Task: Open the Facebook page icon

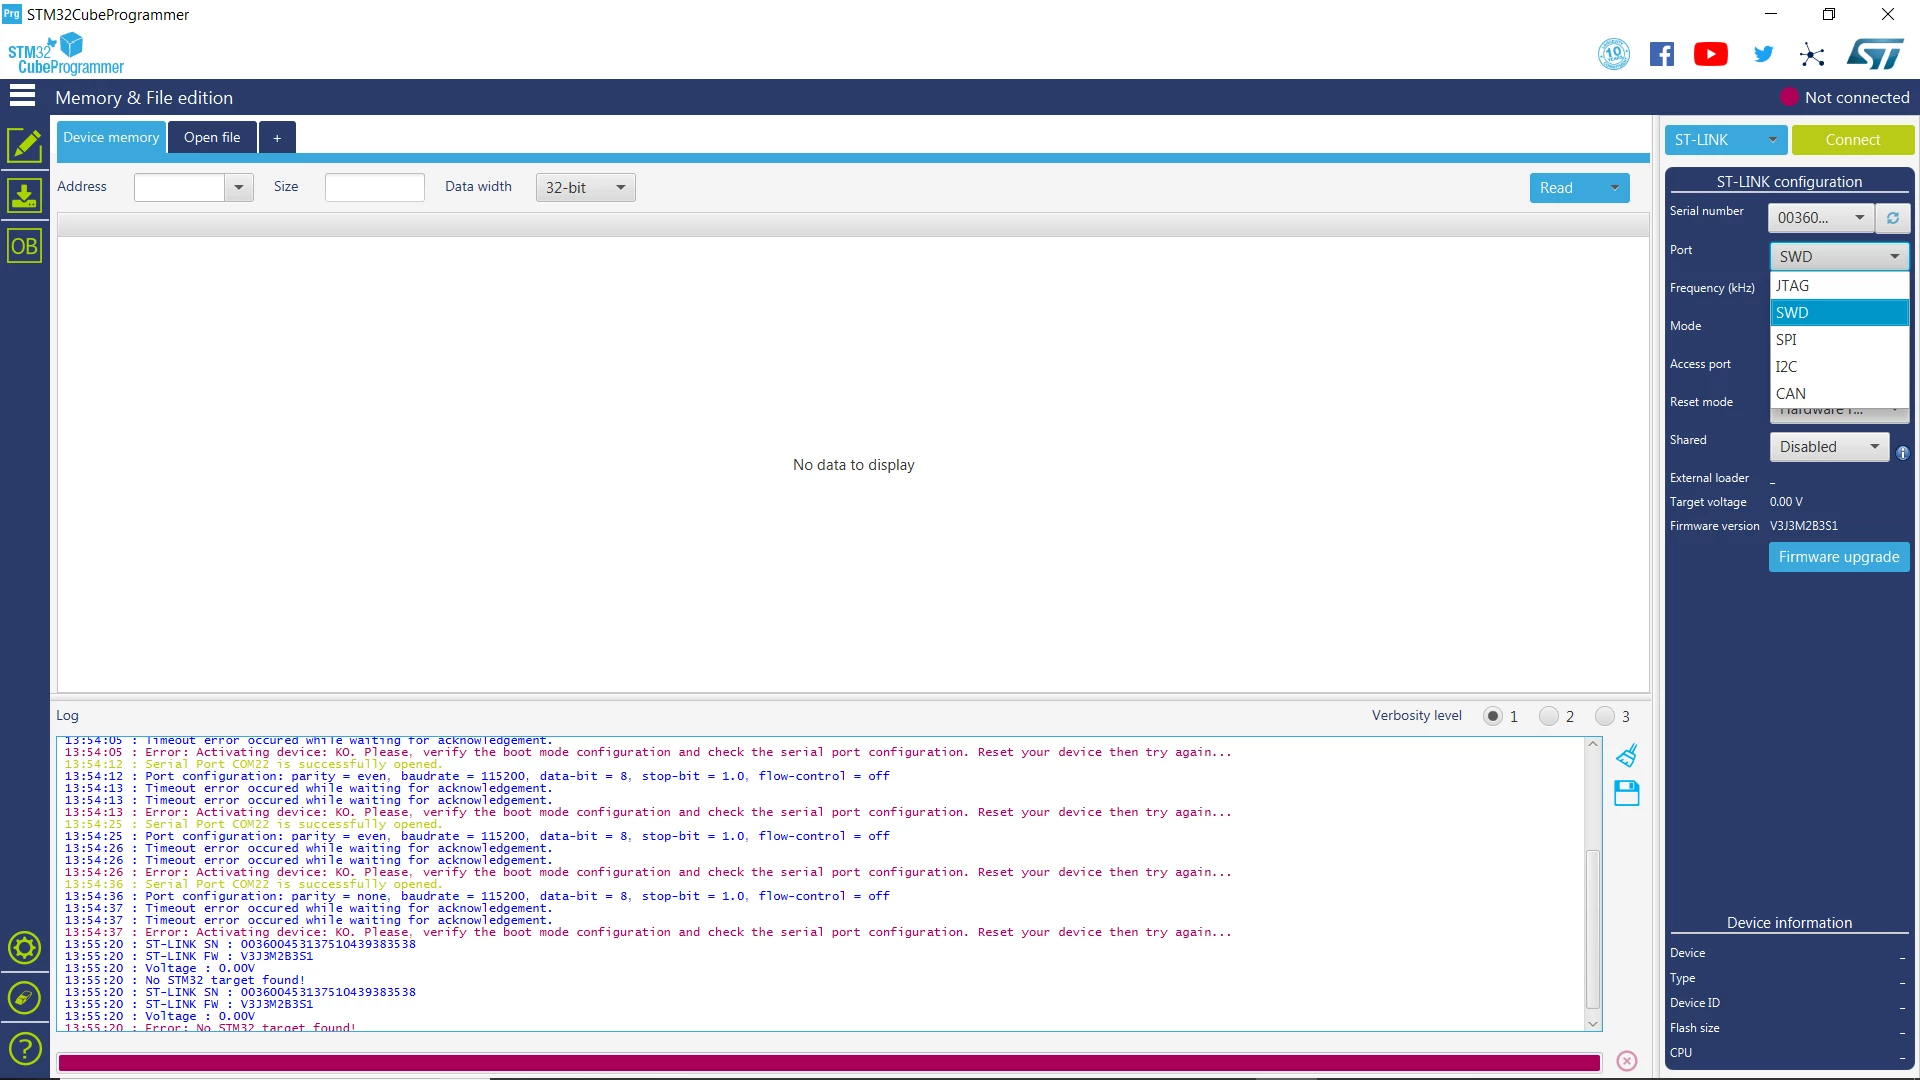Action: tap(1662, 54)
